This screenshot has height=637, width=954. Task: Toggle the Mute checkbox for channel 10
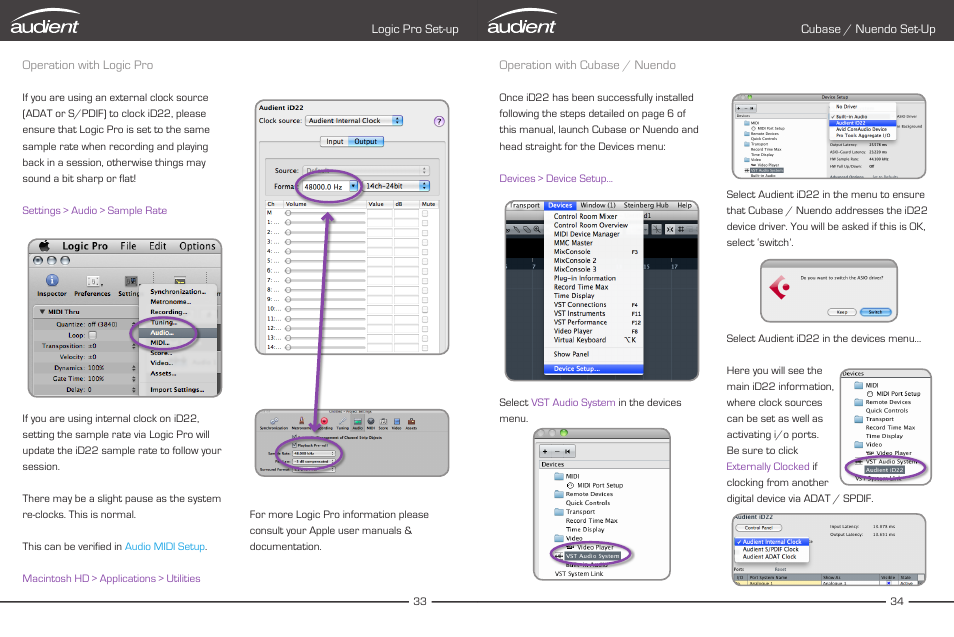425,309
